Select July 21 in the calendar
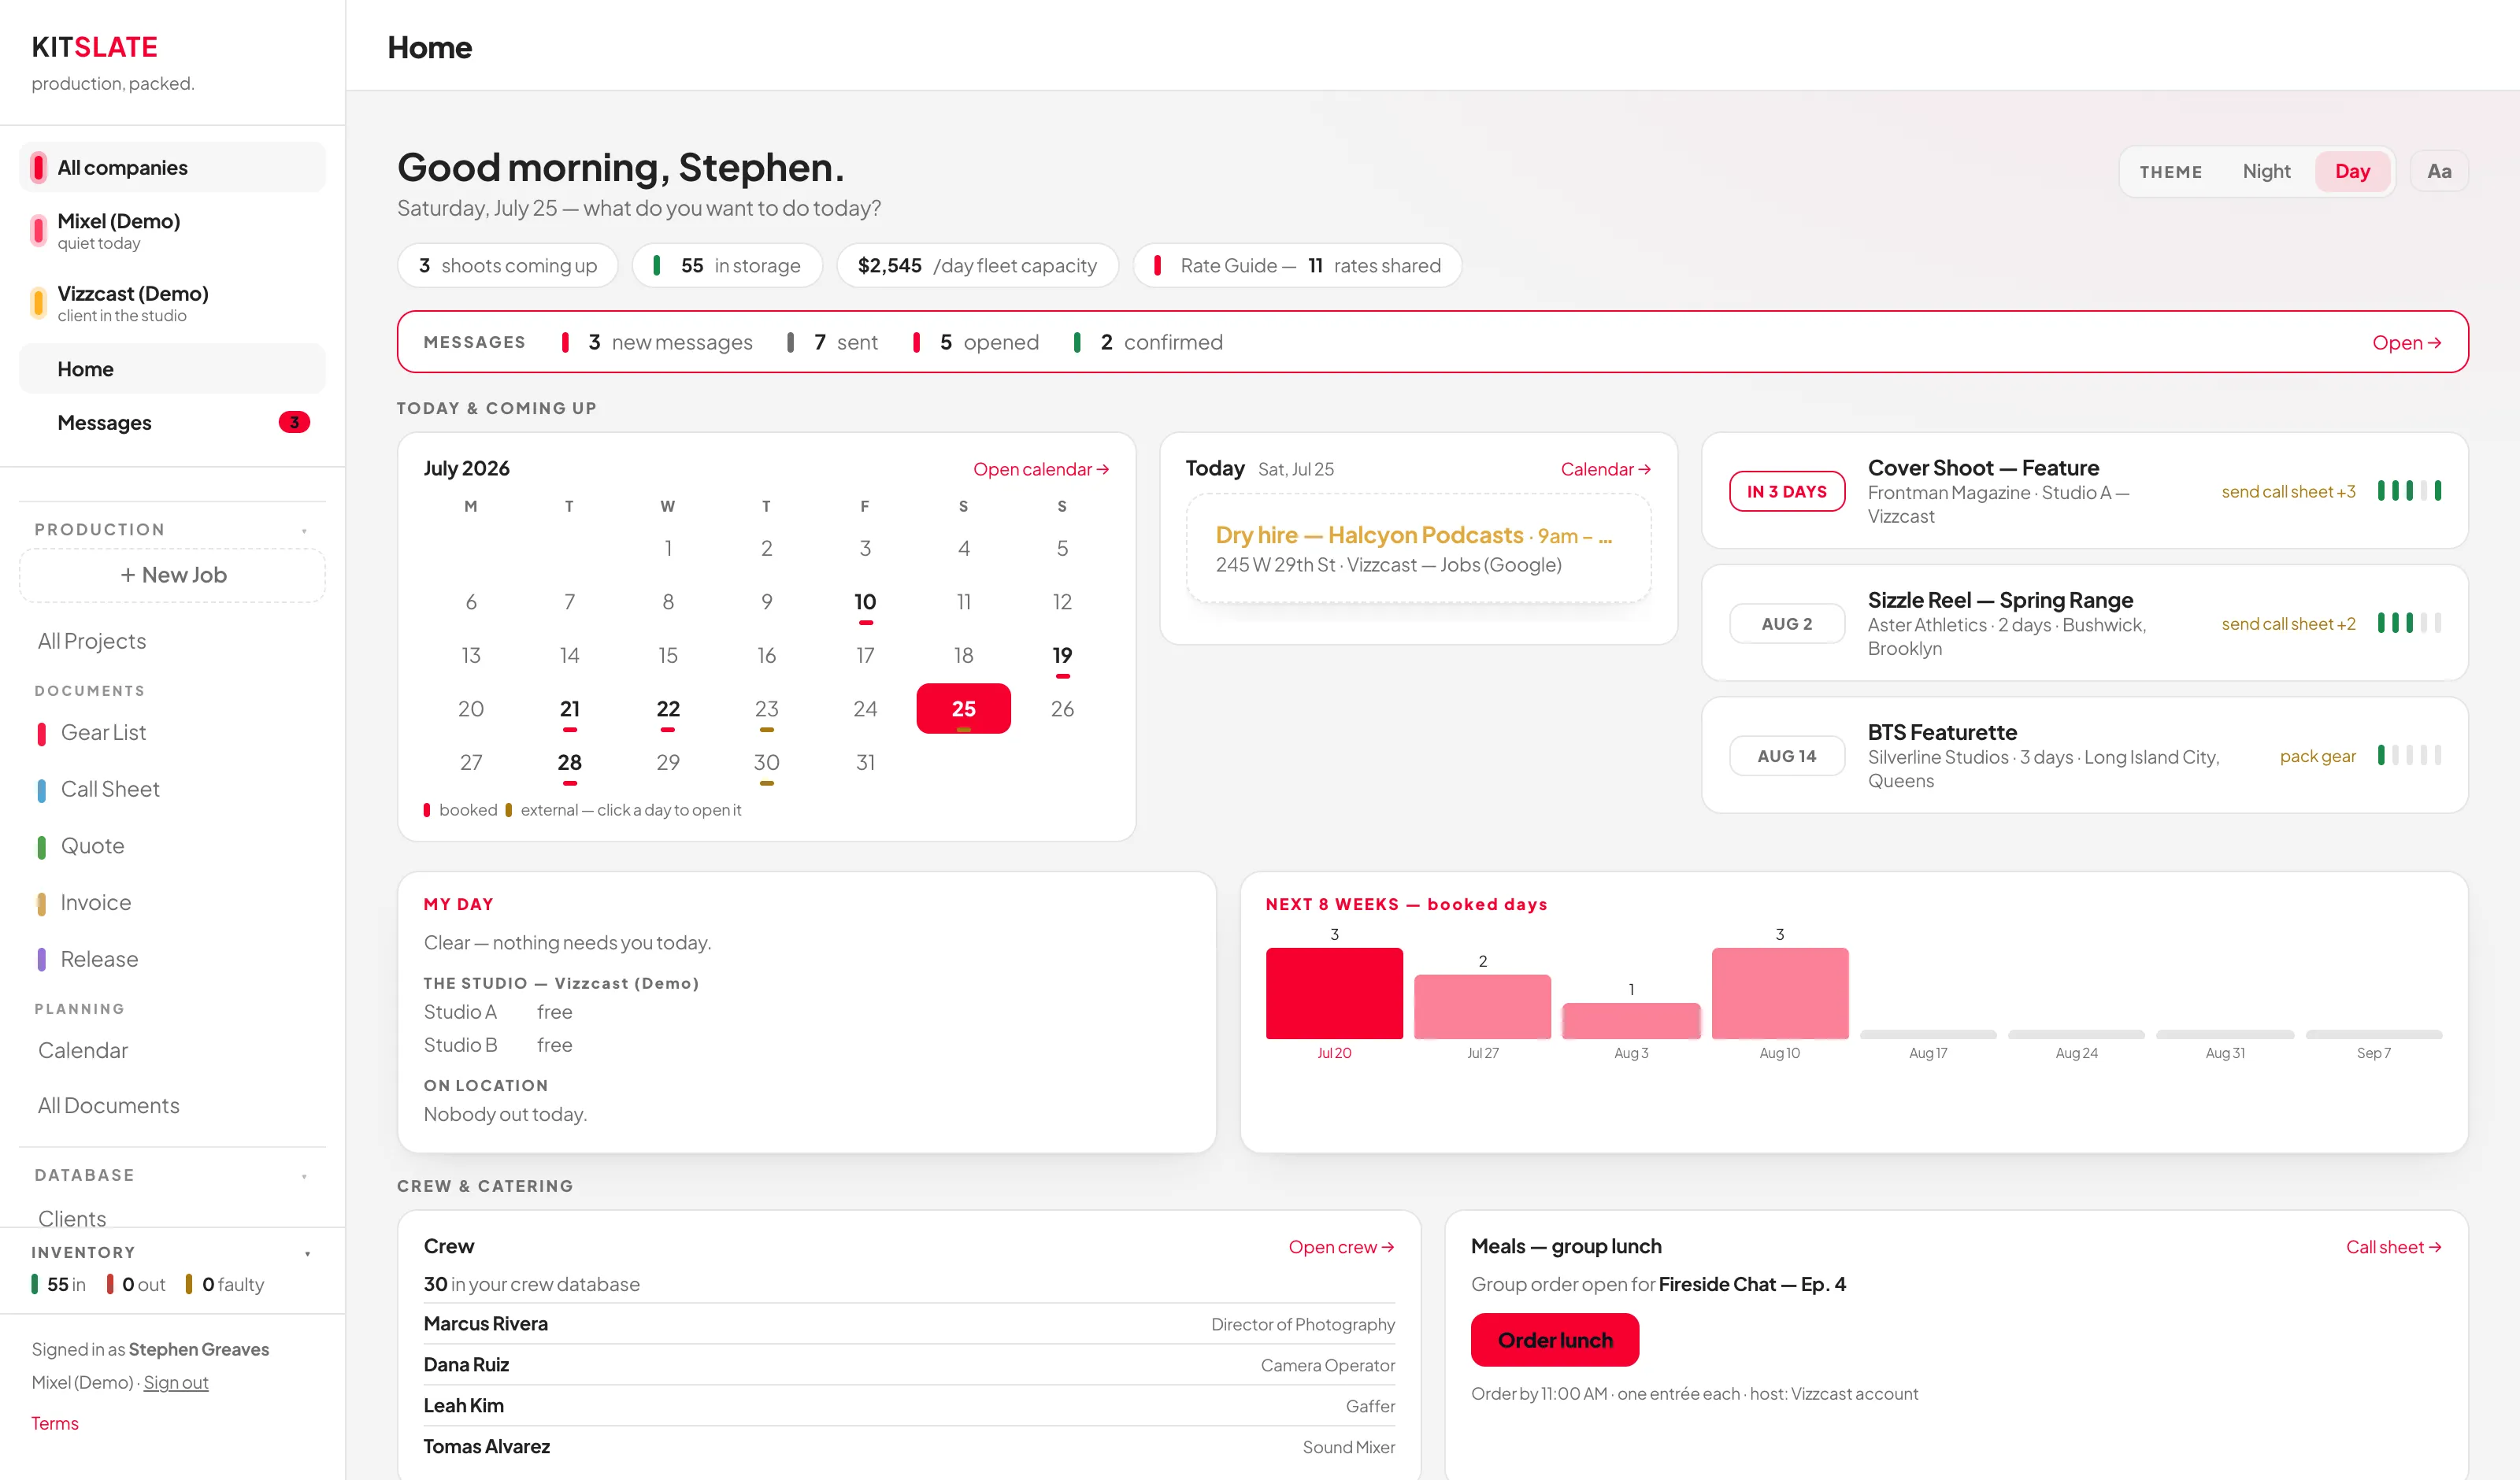The image size is (2520, 1480). click(569, 708)
